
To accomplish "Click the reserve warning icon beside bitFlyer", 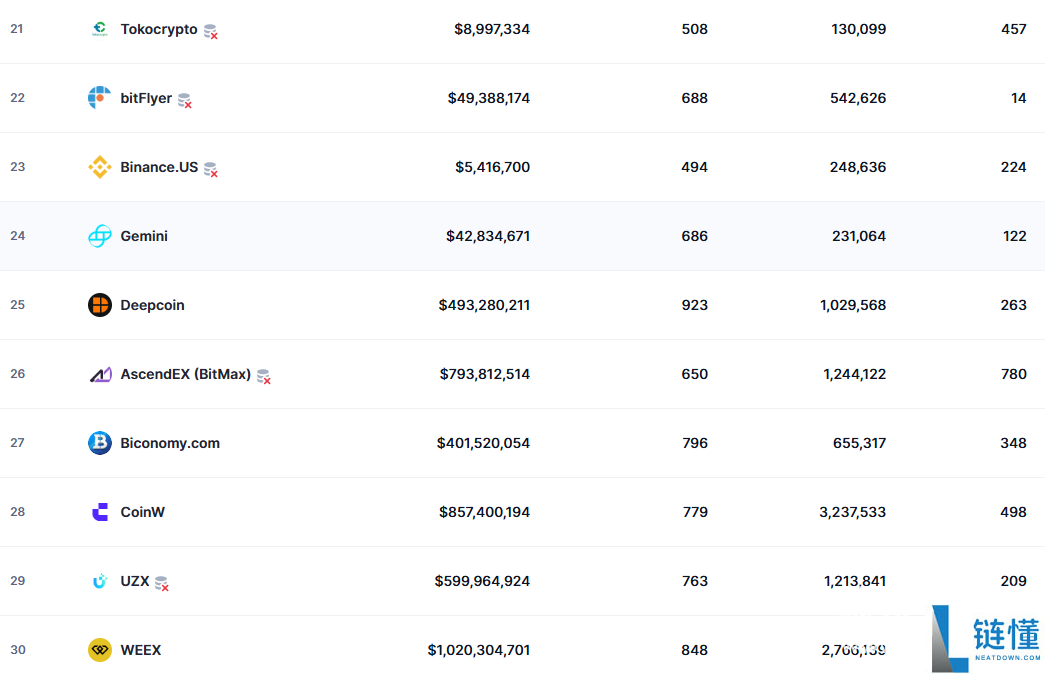I will [185, 101].
